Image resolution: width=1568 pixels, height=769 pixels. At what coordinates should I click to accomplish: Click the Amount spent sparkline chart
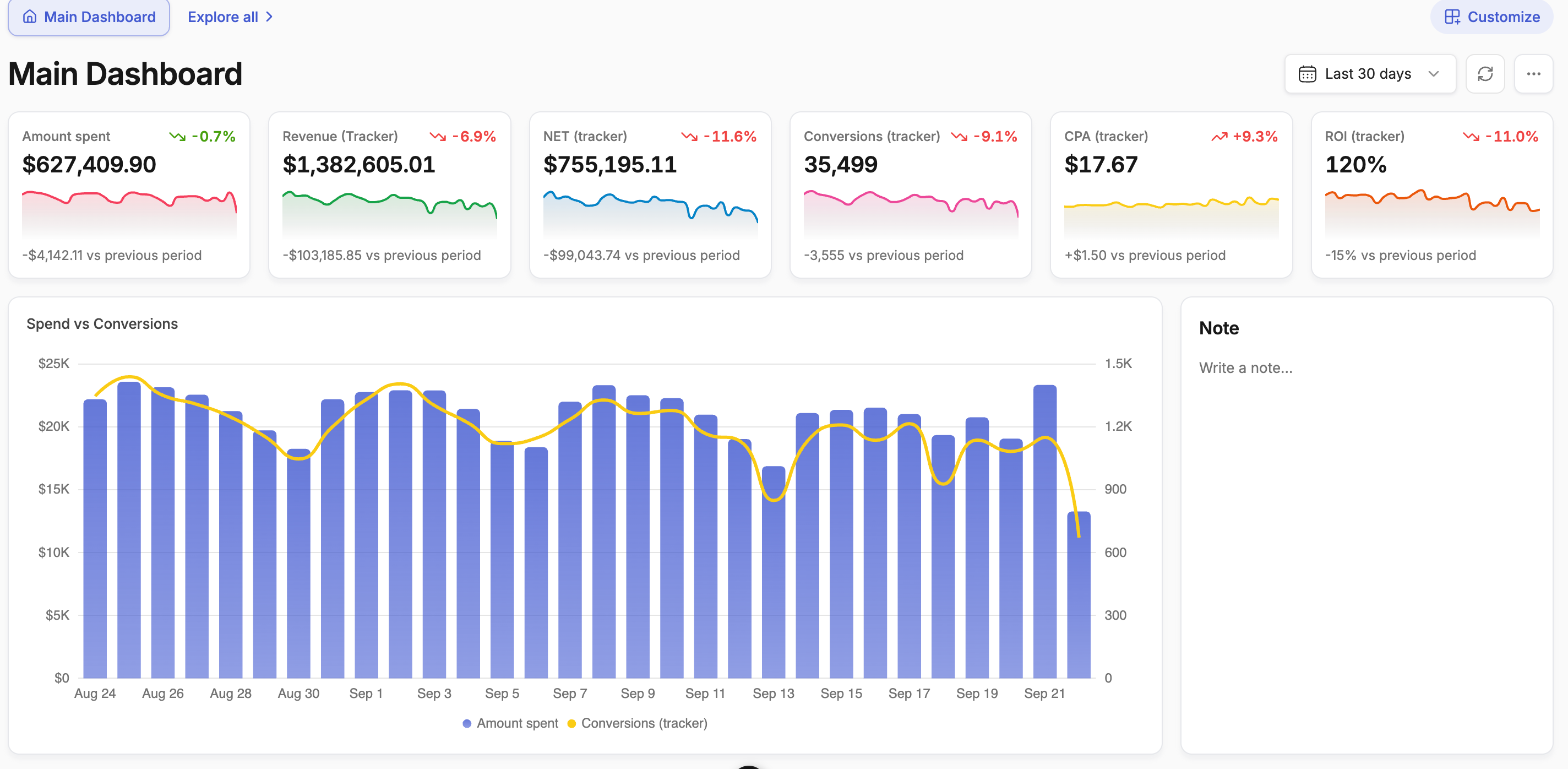(x=129, y=212)
